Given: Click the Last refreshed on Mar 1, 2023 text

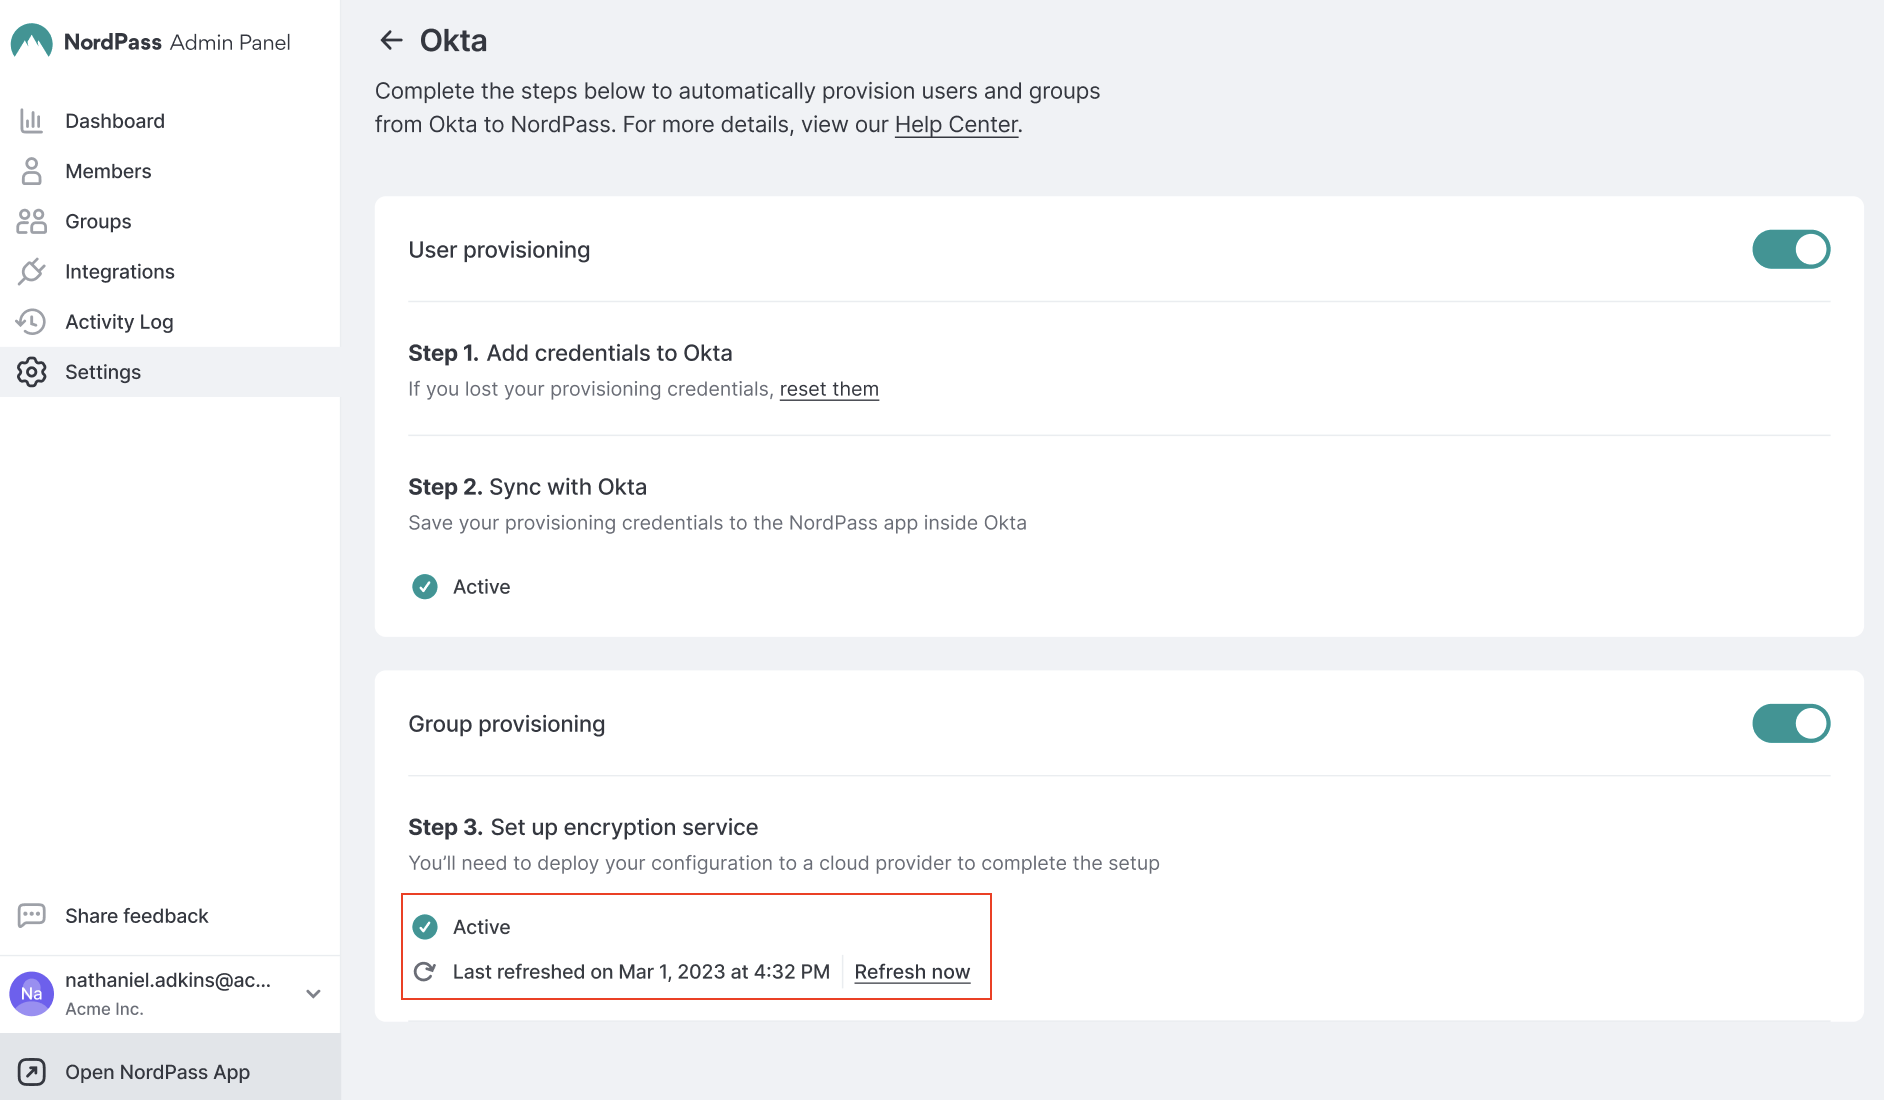Looking at the screenshot, I should (x=641, y=972).
